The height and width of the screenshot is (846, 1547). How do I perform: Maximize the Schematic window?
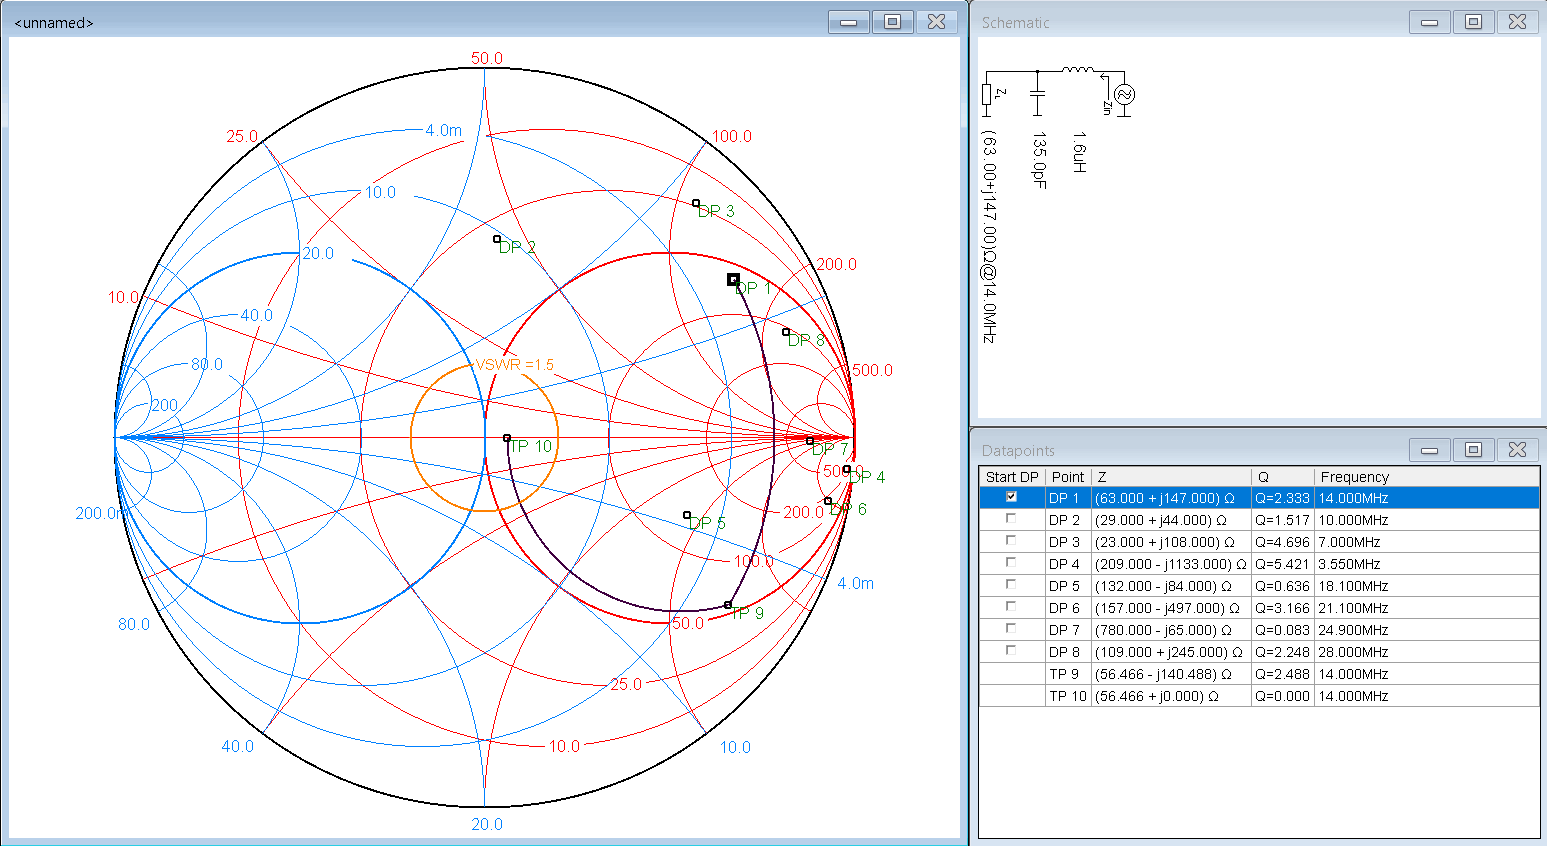point(1473,22)
